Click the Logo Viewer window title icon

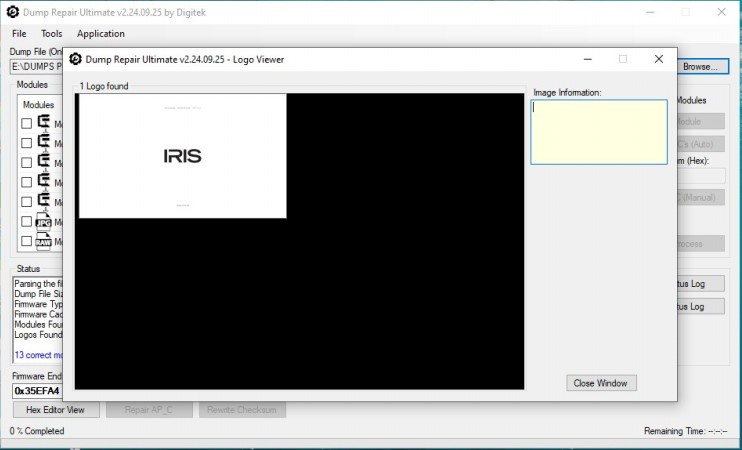75,59
